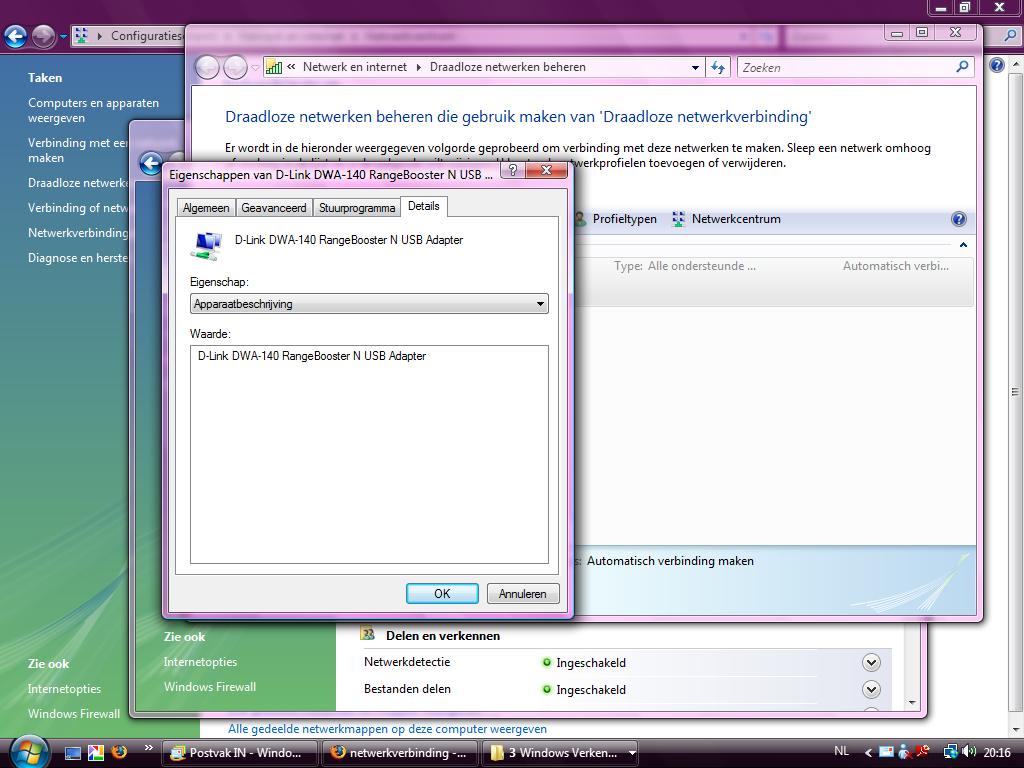Open Windows Firewall in far-left Zie ook
This screenshot has width=1024, height=768.
pos(74,714)
